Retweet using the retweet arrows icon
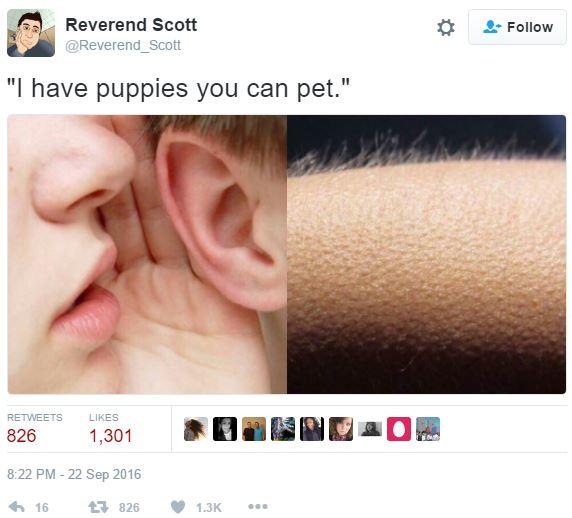The image size is (572, 518). pyautogui.click(x=98, y=507)
